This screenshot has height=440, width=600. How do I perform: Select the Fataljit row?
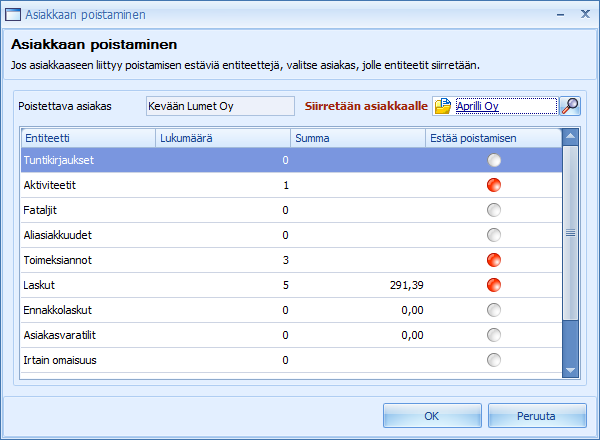(292, 210)
